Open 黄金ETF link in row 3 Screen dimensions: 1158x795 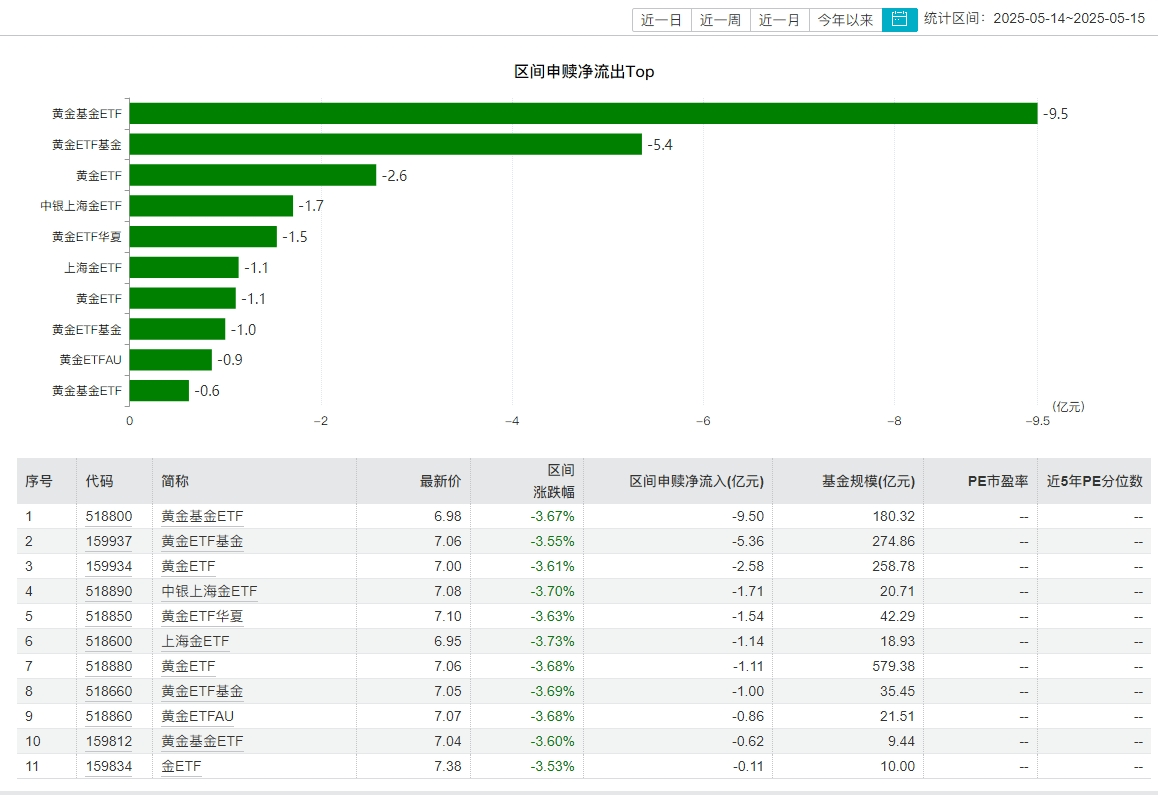pos(188,567)
